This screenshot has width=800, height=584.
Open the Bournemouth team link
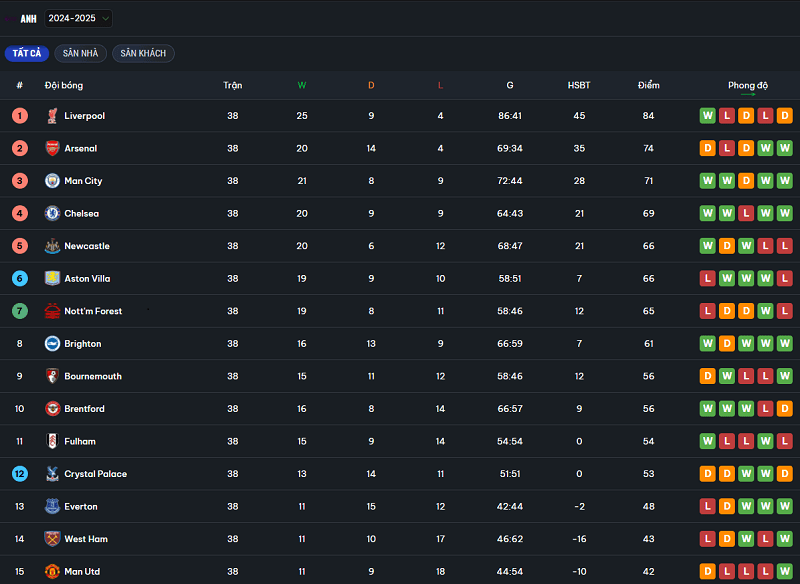click(x=93, y=376)
